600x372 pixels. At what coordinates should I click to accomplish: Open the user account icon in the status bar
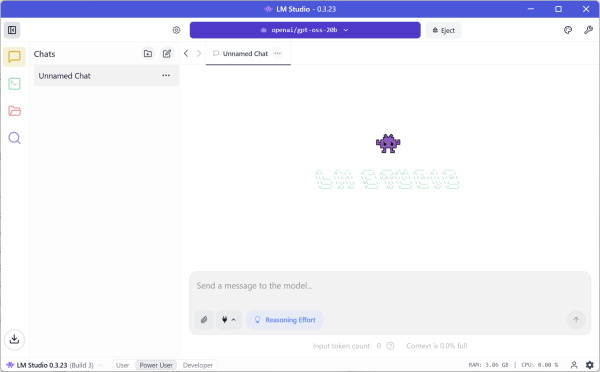(574, 365)
